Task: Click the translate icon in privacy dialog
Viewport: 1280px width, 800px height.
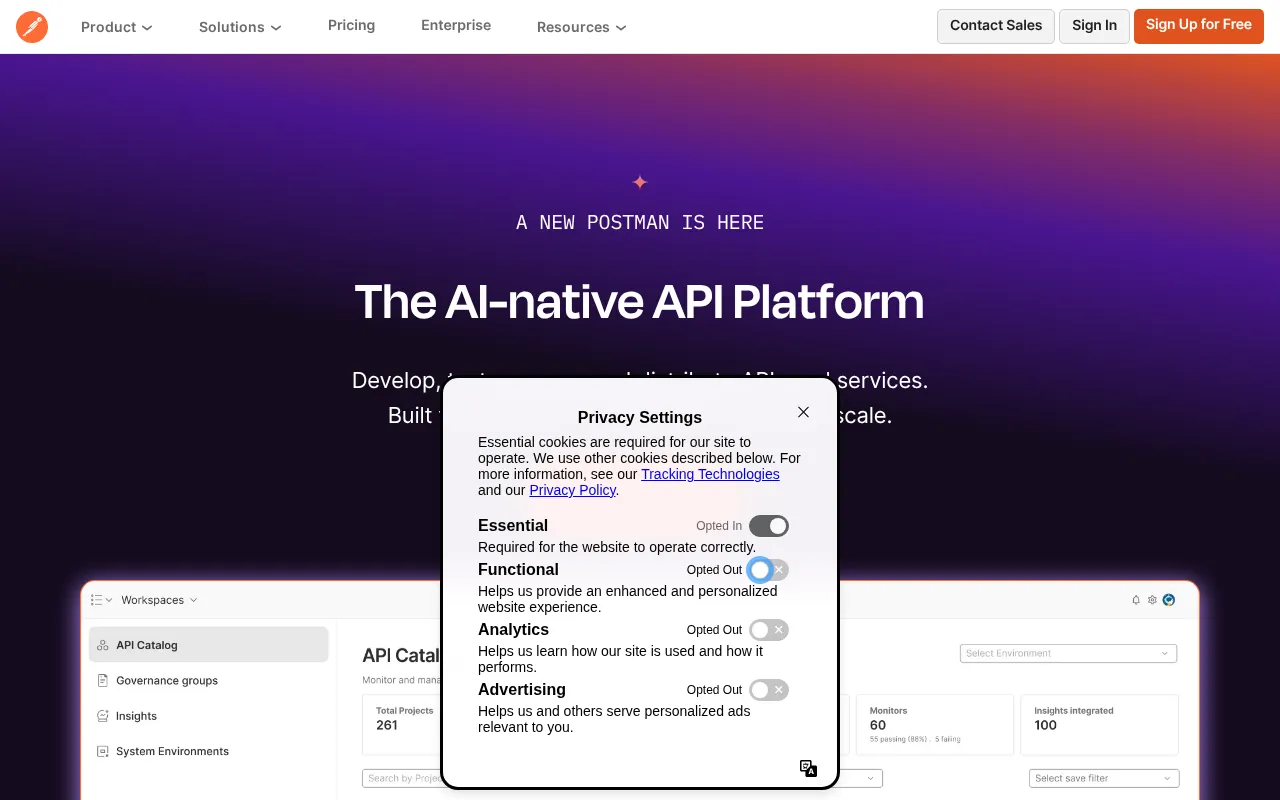Action: click(808, 768)
